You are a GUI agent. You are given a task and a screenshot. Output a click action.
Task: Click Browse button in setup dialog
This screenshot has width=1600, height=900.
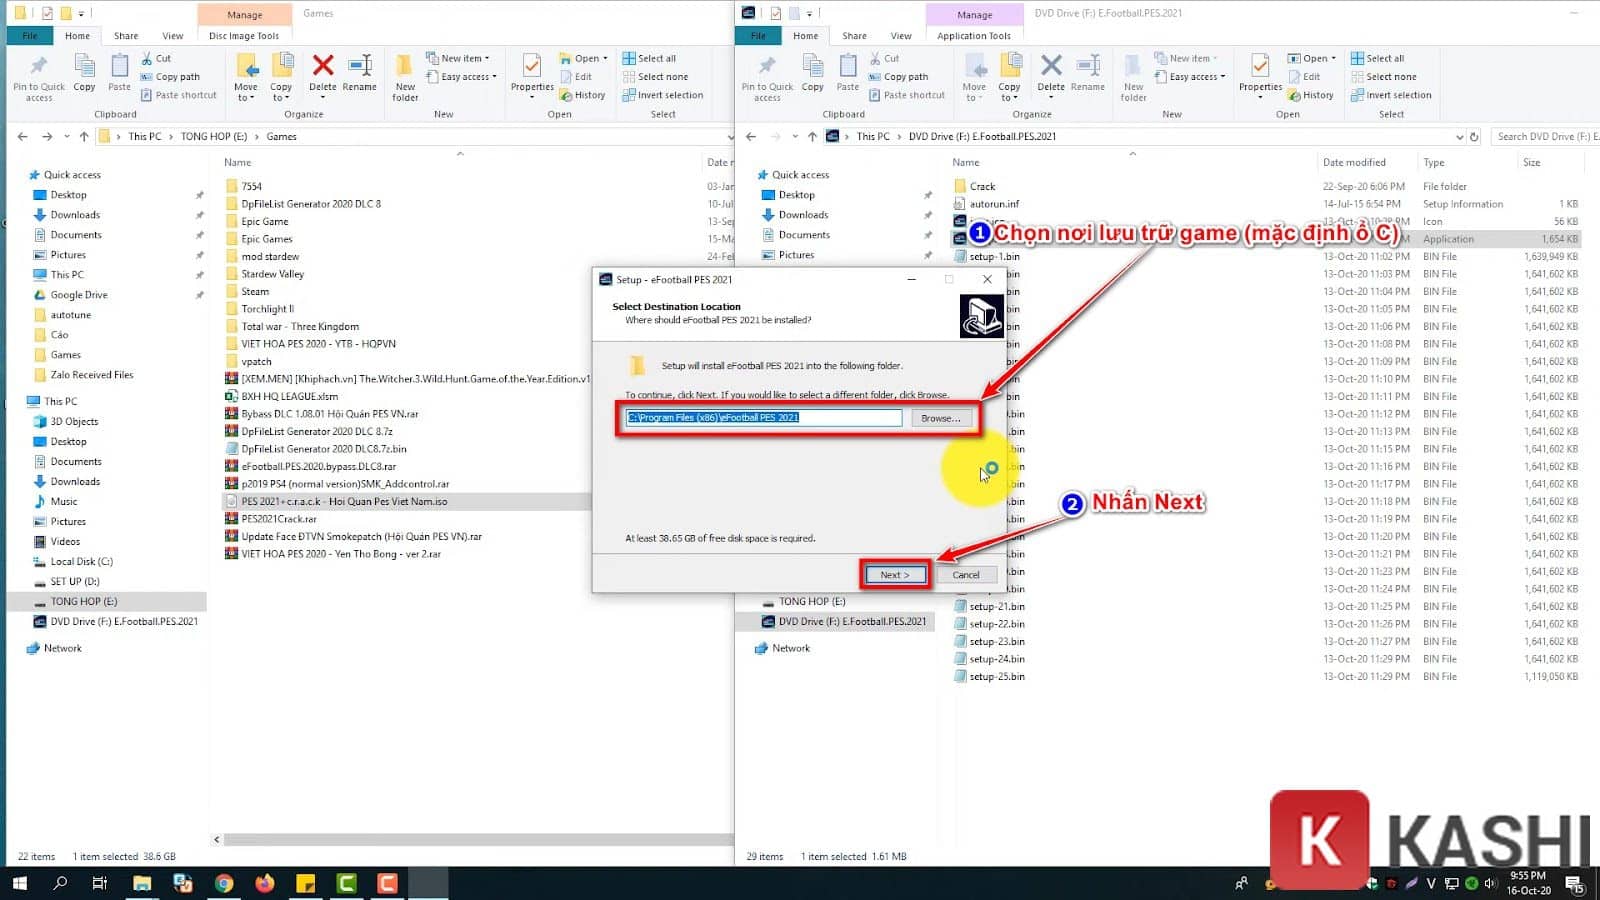940,418
